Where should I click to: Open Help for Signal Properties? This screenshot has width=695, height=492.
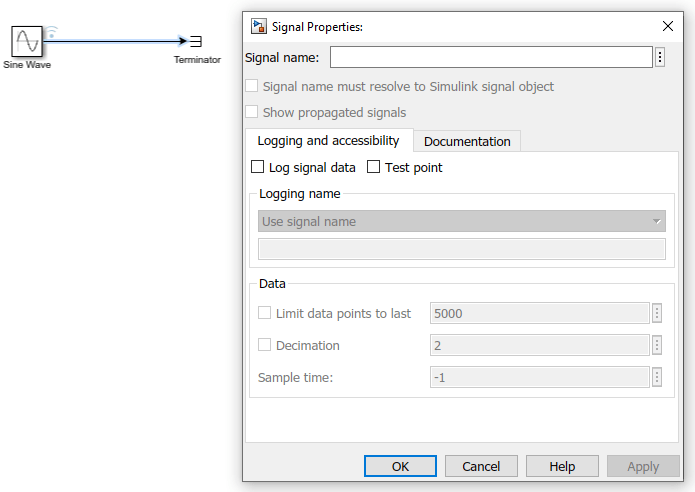(x=562, y=466)
